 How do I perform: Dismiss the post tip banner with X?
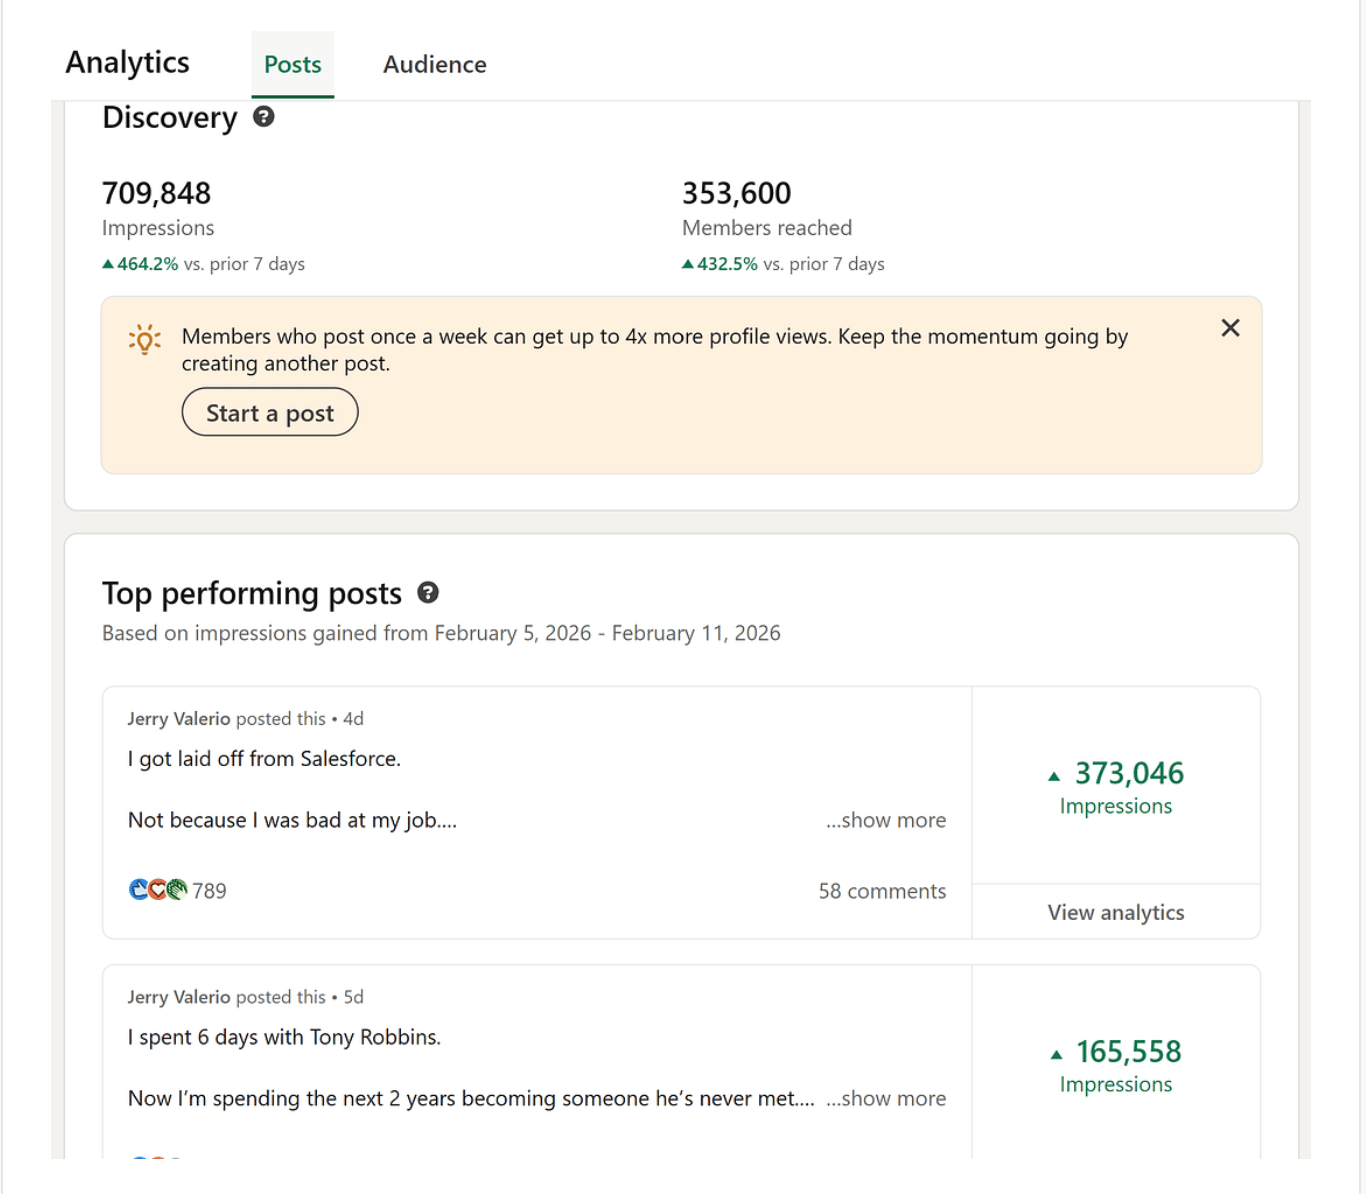[1230, 328]
